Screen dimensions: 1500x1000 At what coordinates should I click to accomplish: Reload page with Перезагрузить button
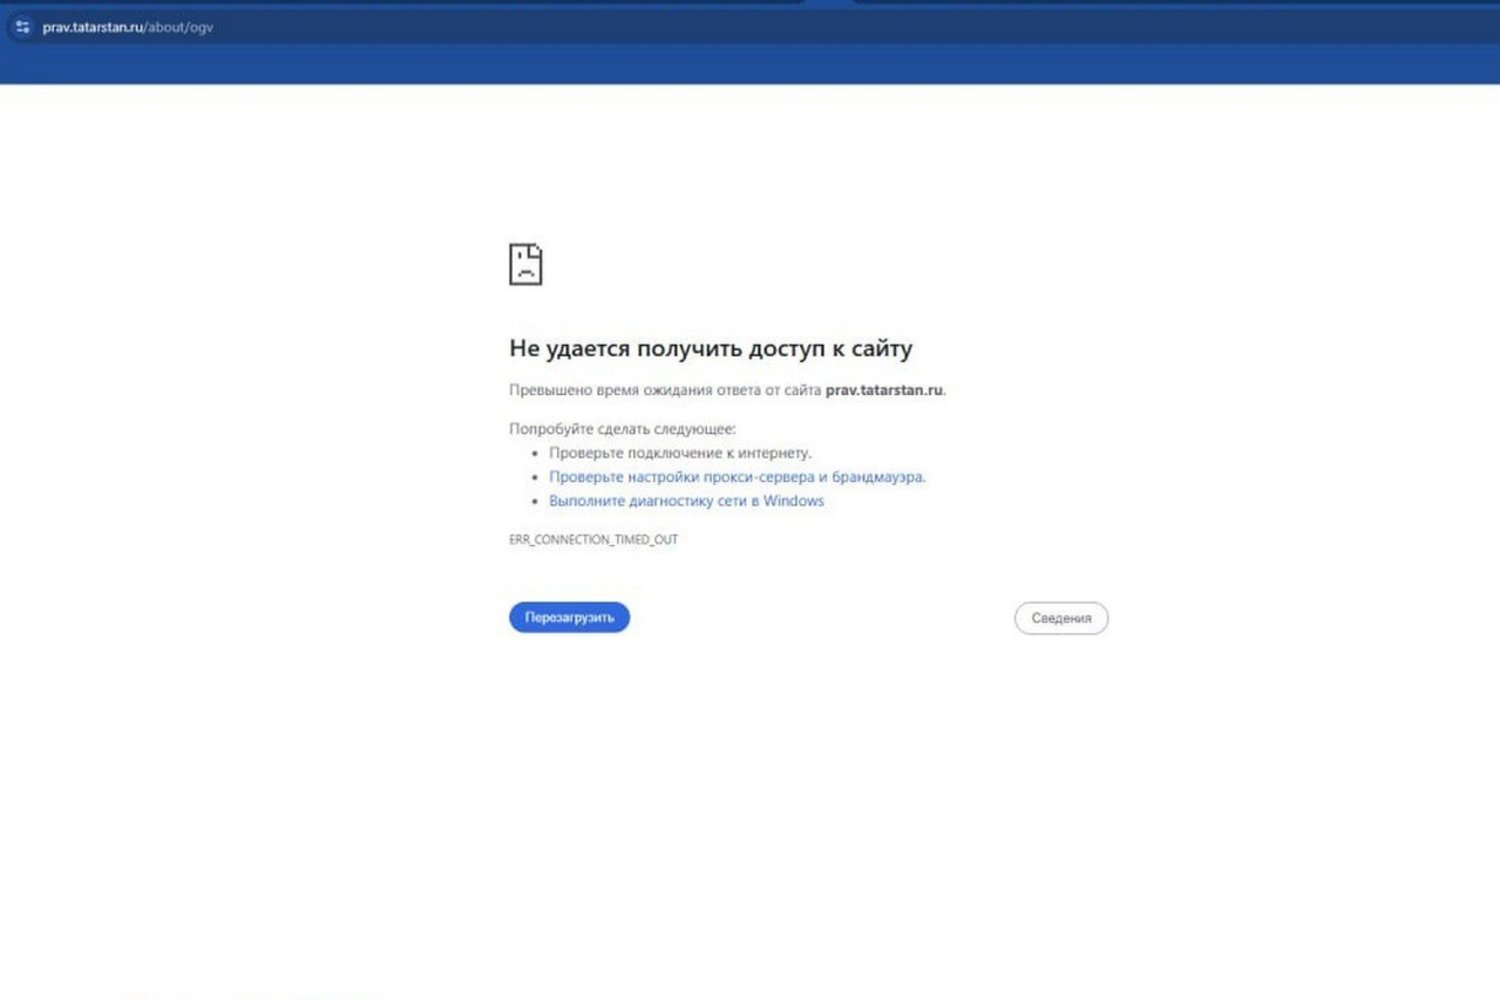569,617
